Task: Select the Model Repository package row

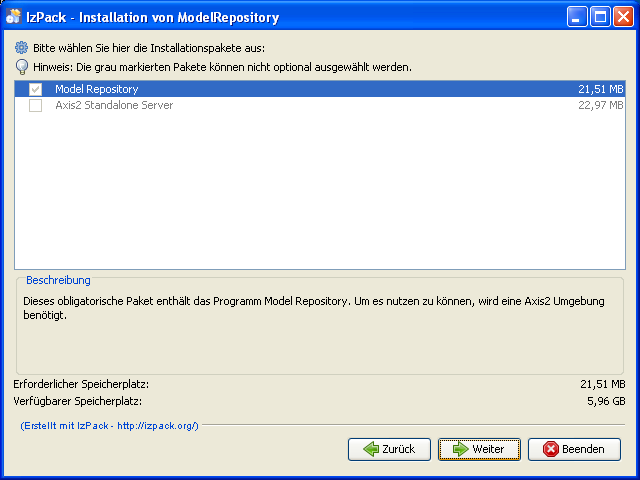Action: pos(320,89)
